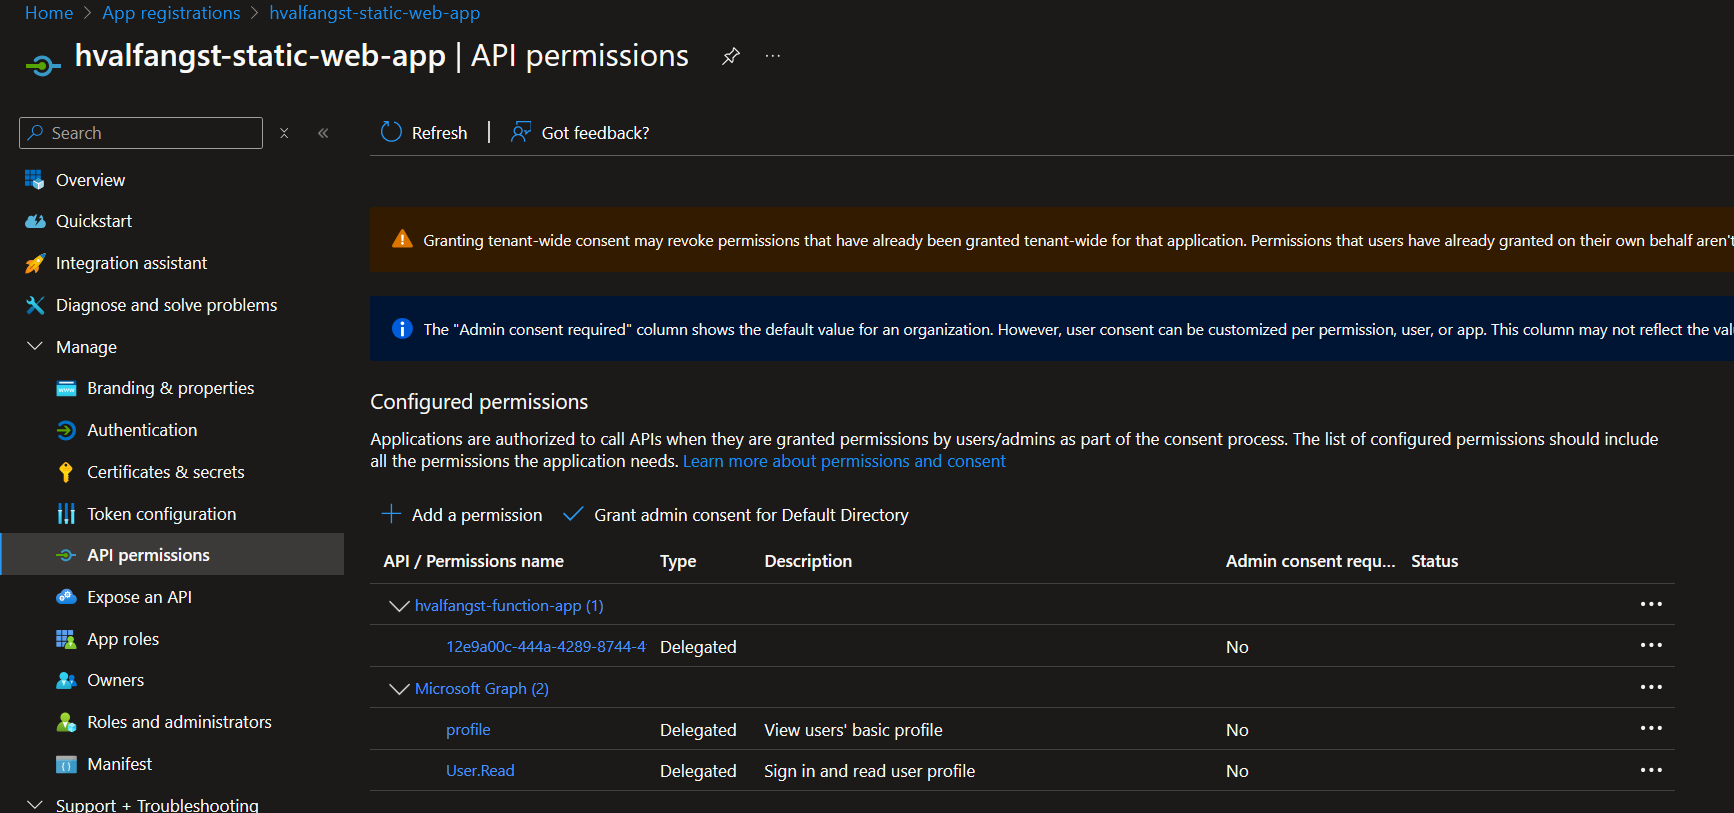Open Learn more about permissions and consent

pos(844,461)
